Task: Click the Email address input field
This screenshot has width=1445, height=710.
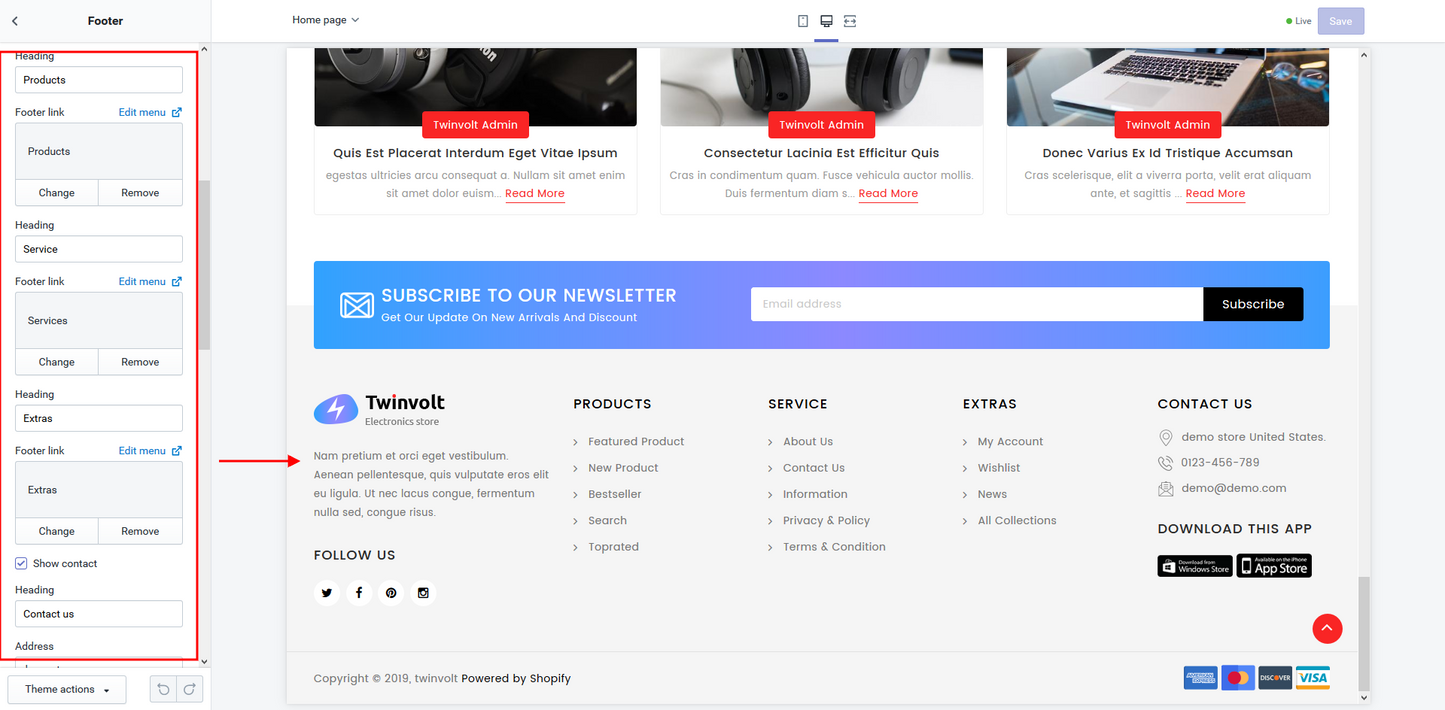Action: 976,303
